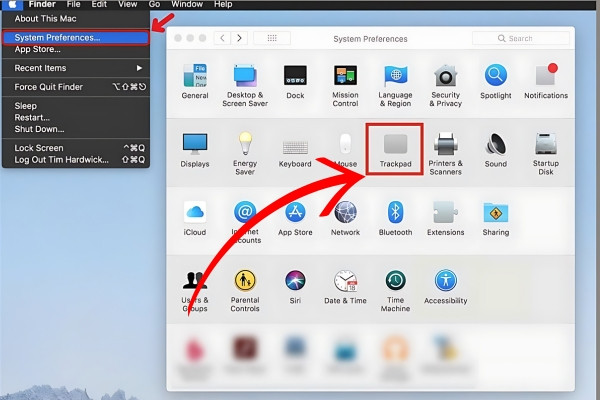600x400 pixels.
Task: Open the Window menu
Action: [186, 4]
